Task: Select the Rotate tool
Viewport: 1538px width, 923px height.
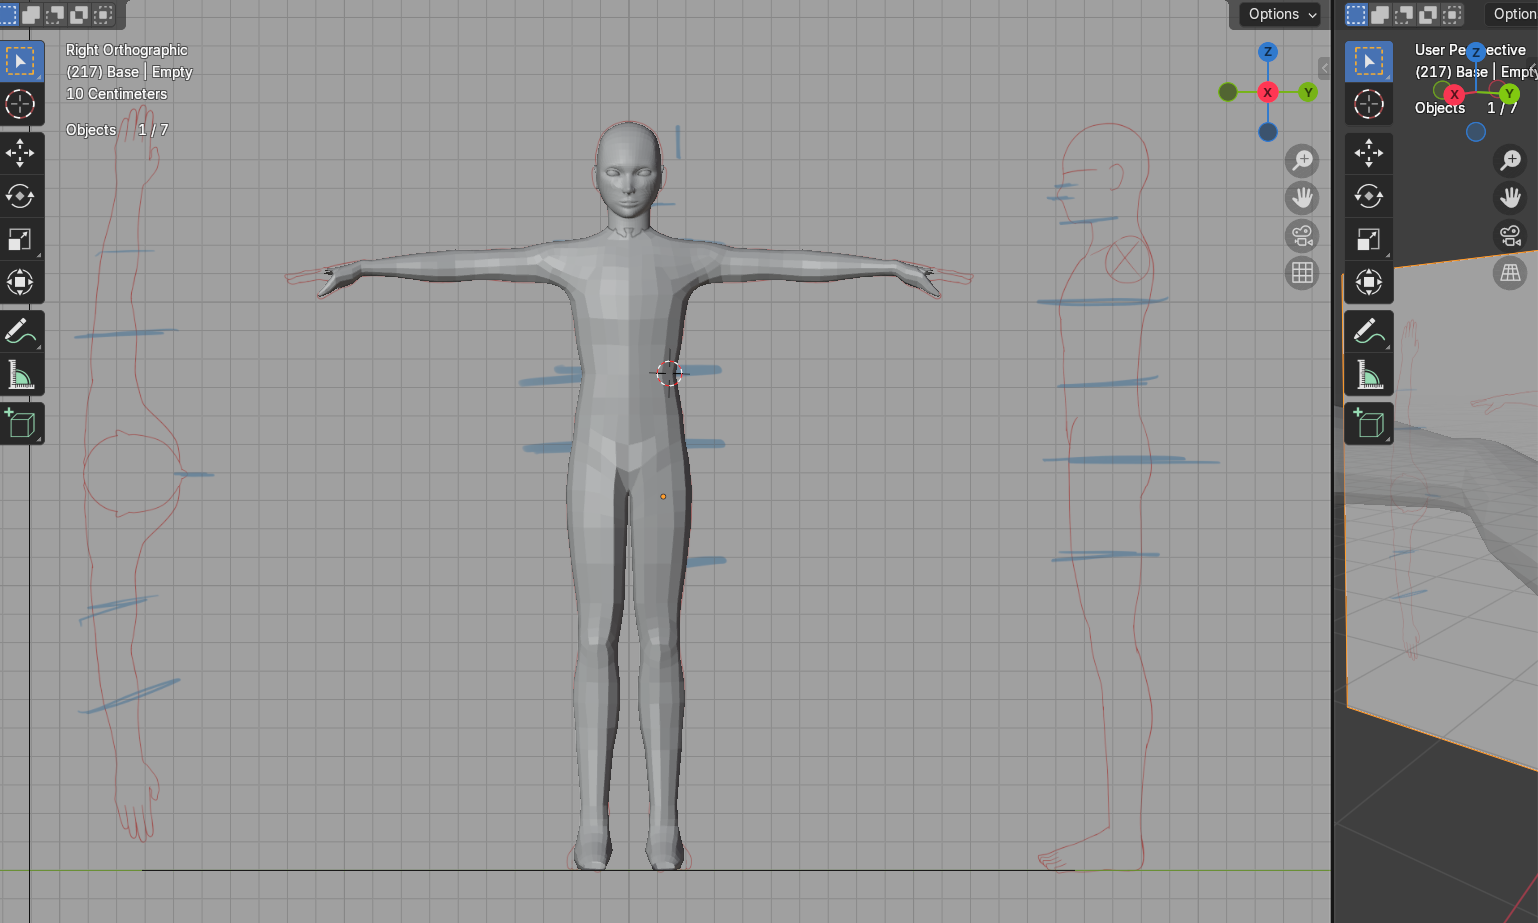Action: point(21,196)
